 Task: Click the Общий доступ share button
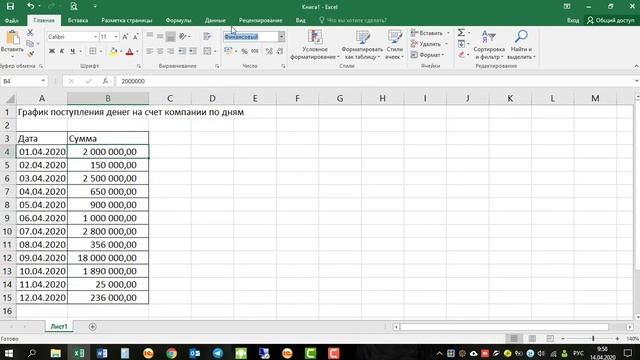pos(611,20)
